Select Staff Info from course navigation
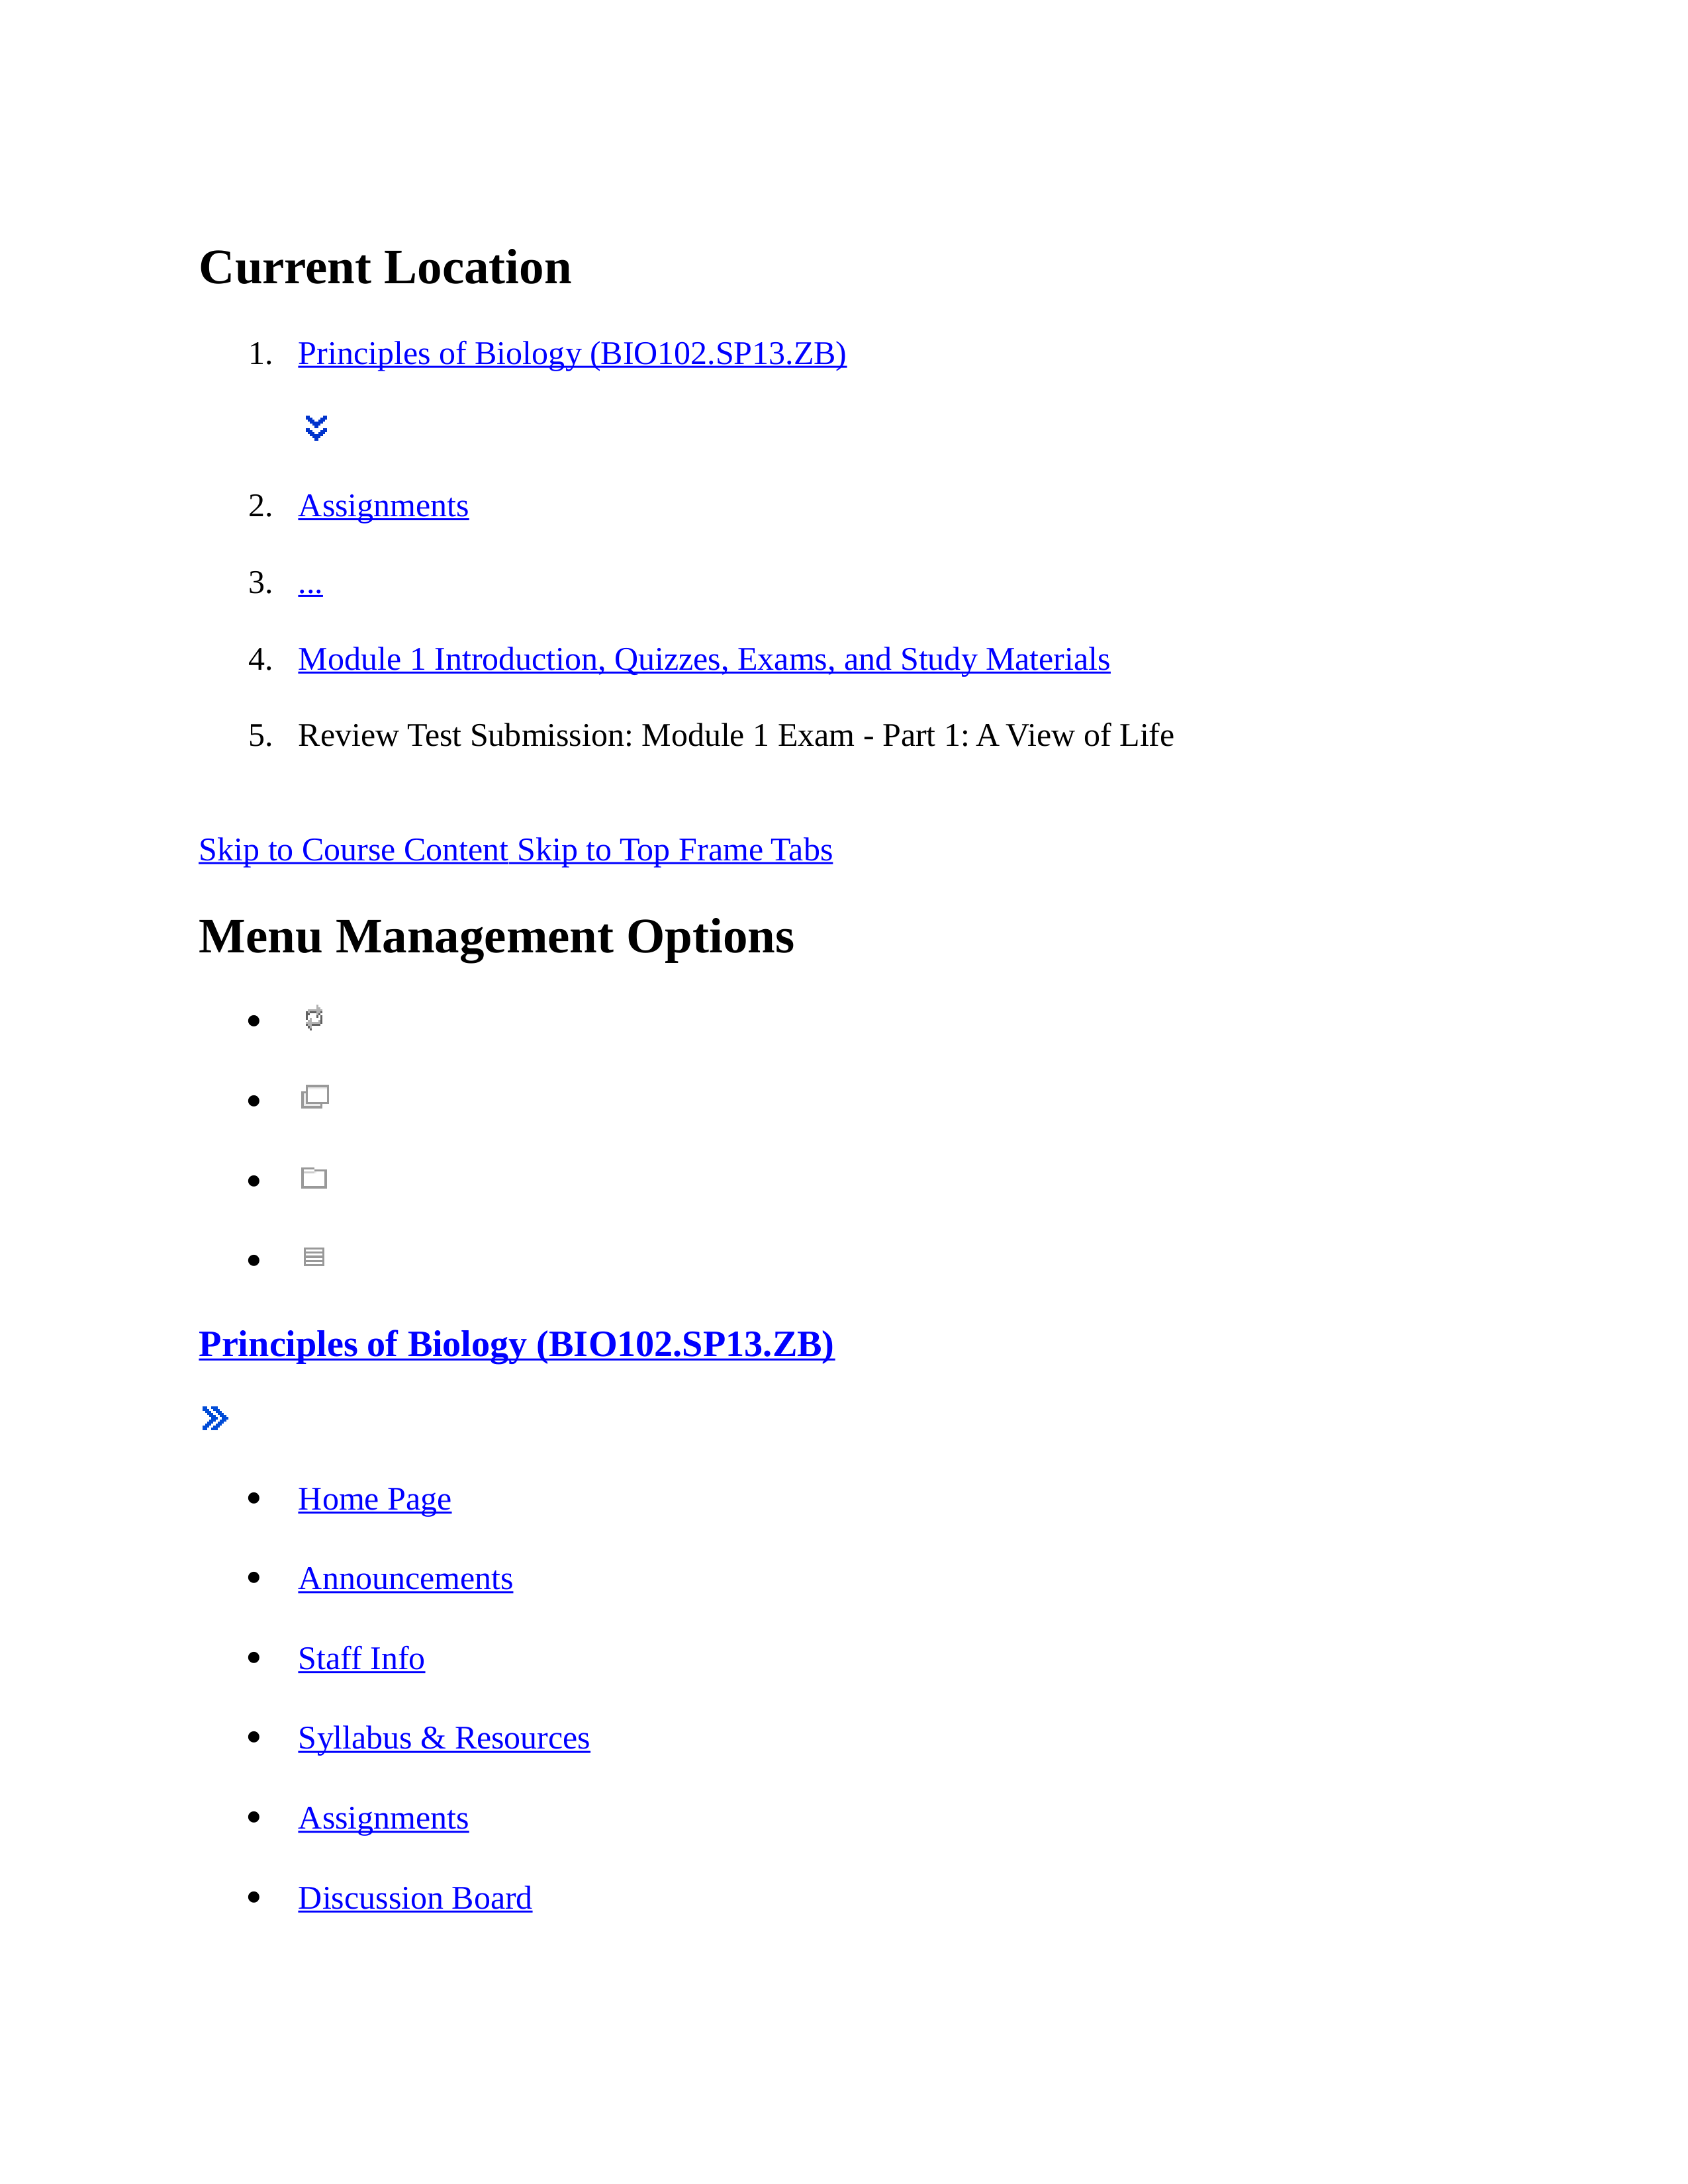 pyautogui.click(x=360, y=1657)
